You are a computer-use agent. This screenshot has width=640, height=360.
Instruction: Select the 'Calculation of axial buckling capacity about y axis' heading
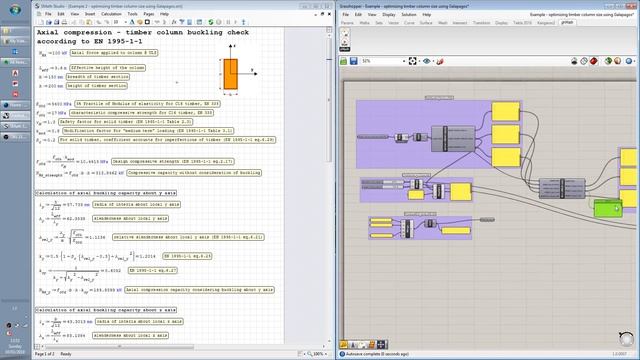[106, 193]
